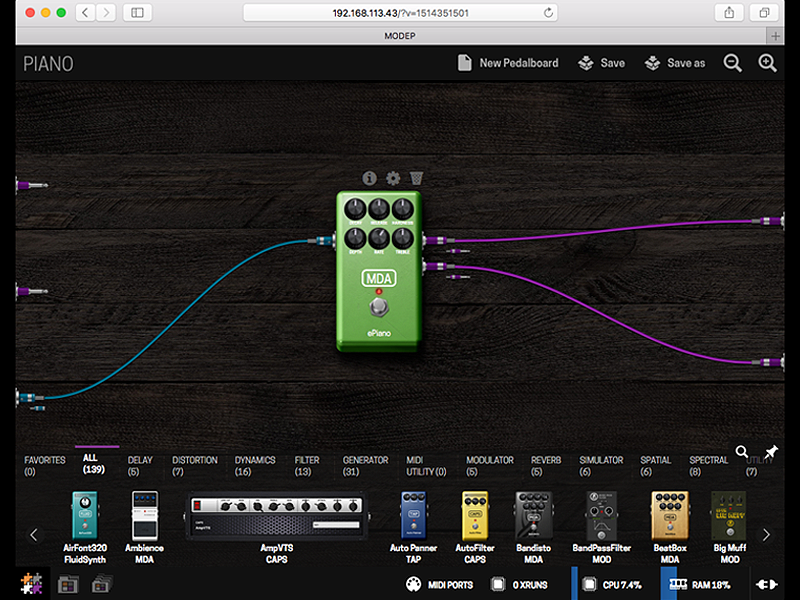Click Save as in the top bar

674,63
